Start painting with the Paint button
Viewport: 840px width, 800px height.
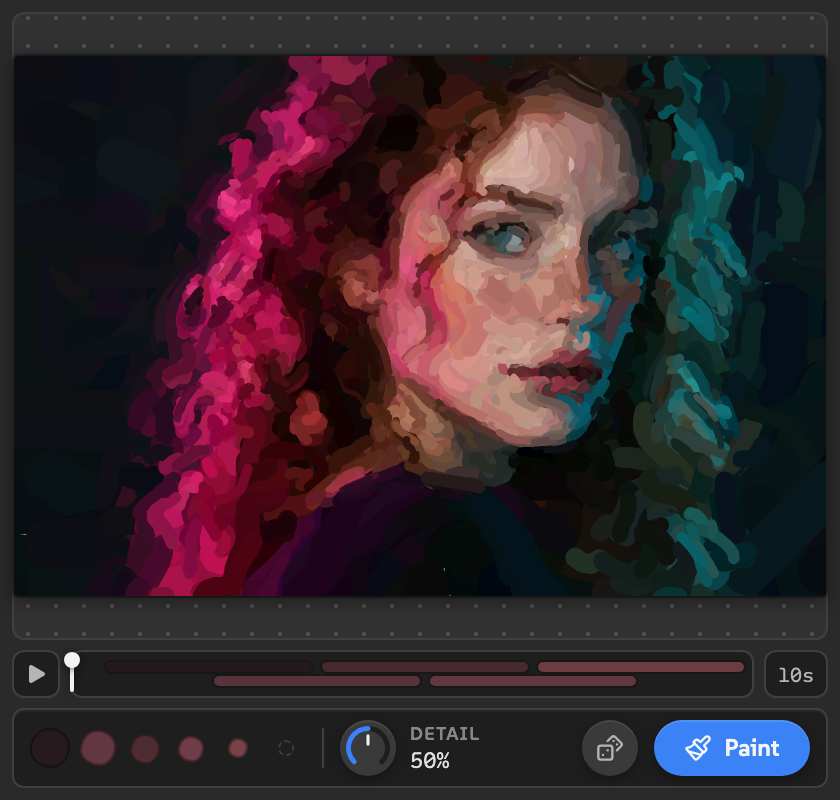732,748
